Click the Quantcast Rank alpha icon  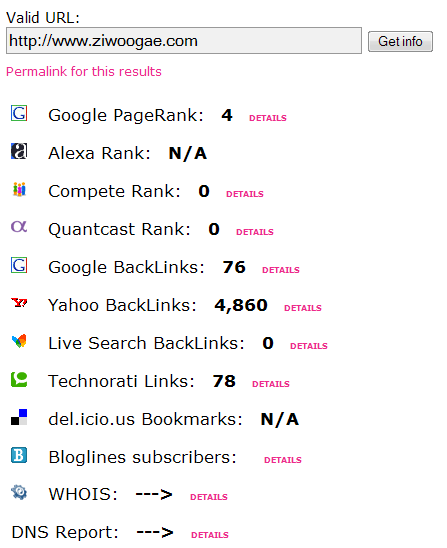[x=19, y=227]
